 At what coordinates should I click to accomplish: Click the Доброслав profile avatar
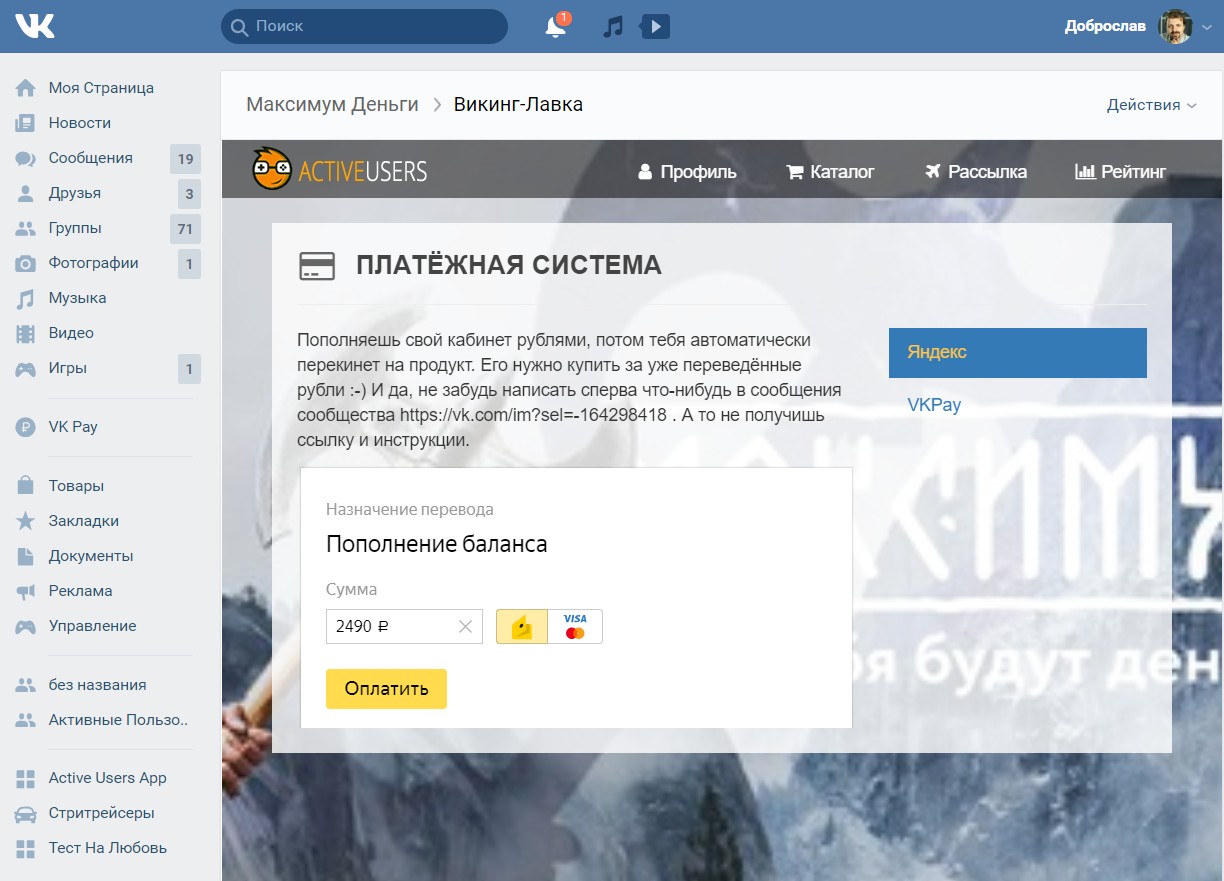tap(1176, 27)
